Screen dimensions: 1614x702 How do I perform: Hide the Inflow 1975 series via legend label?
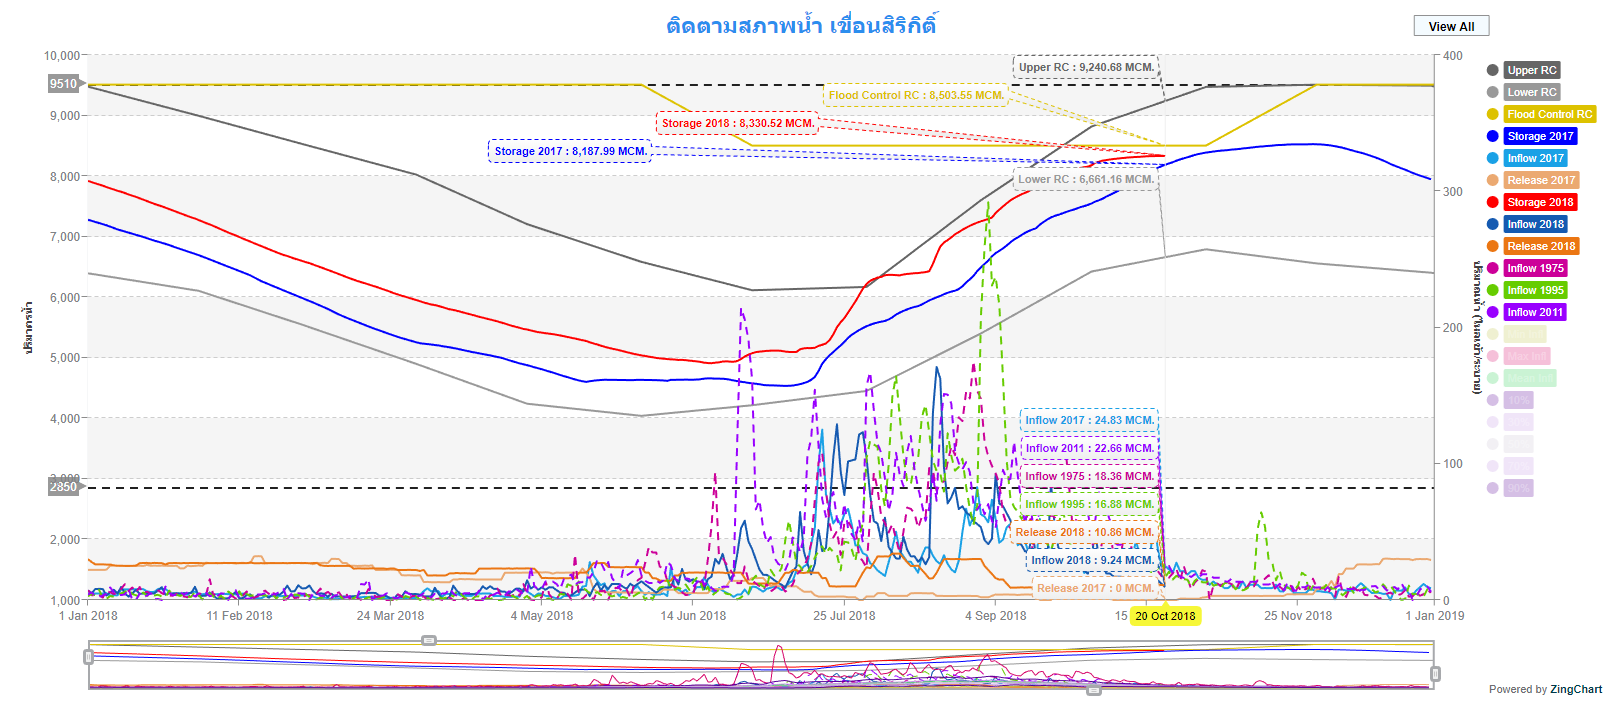tap(1535, 268)
